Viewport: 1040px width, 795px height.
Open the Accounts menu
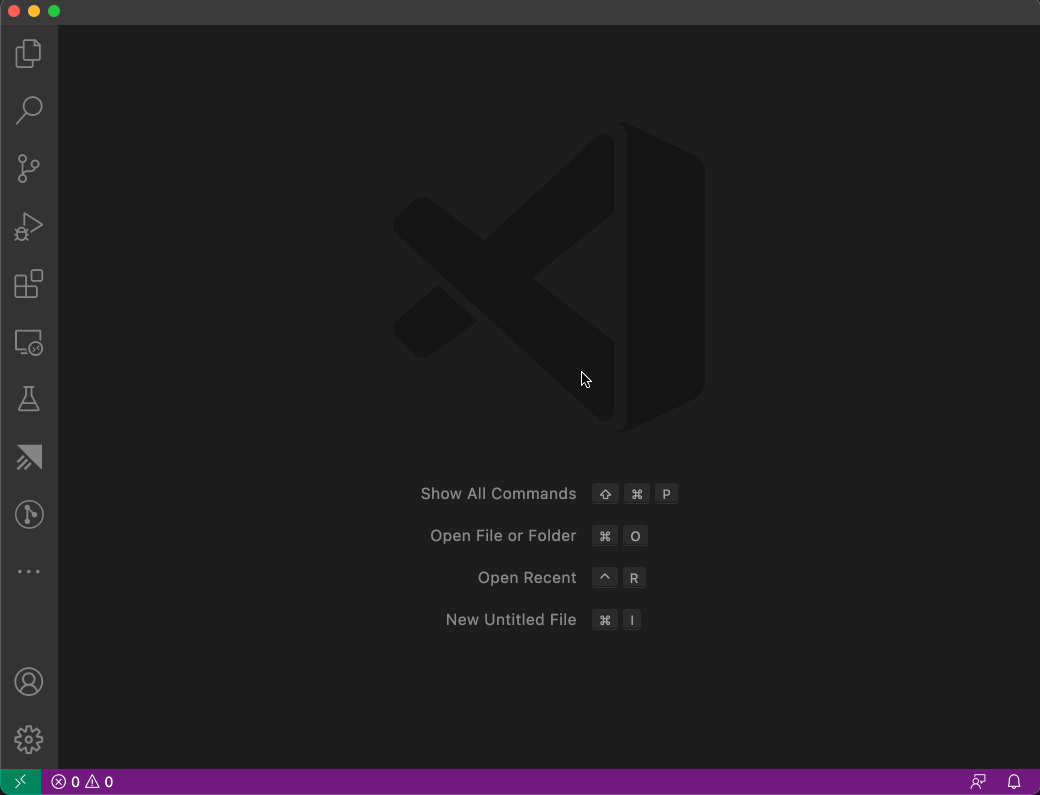(29, 682)
